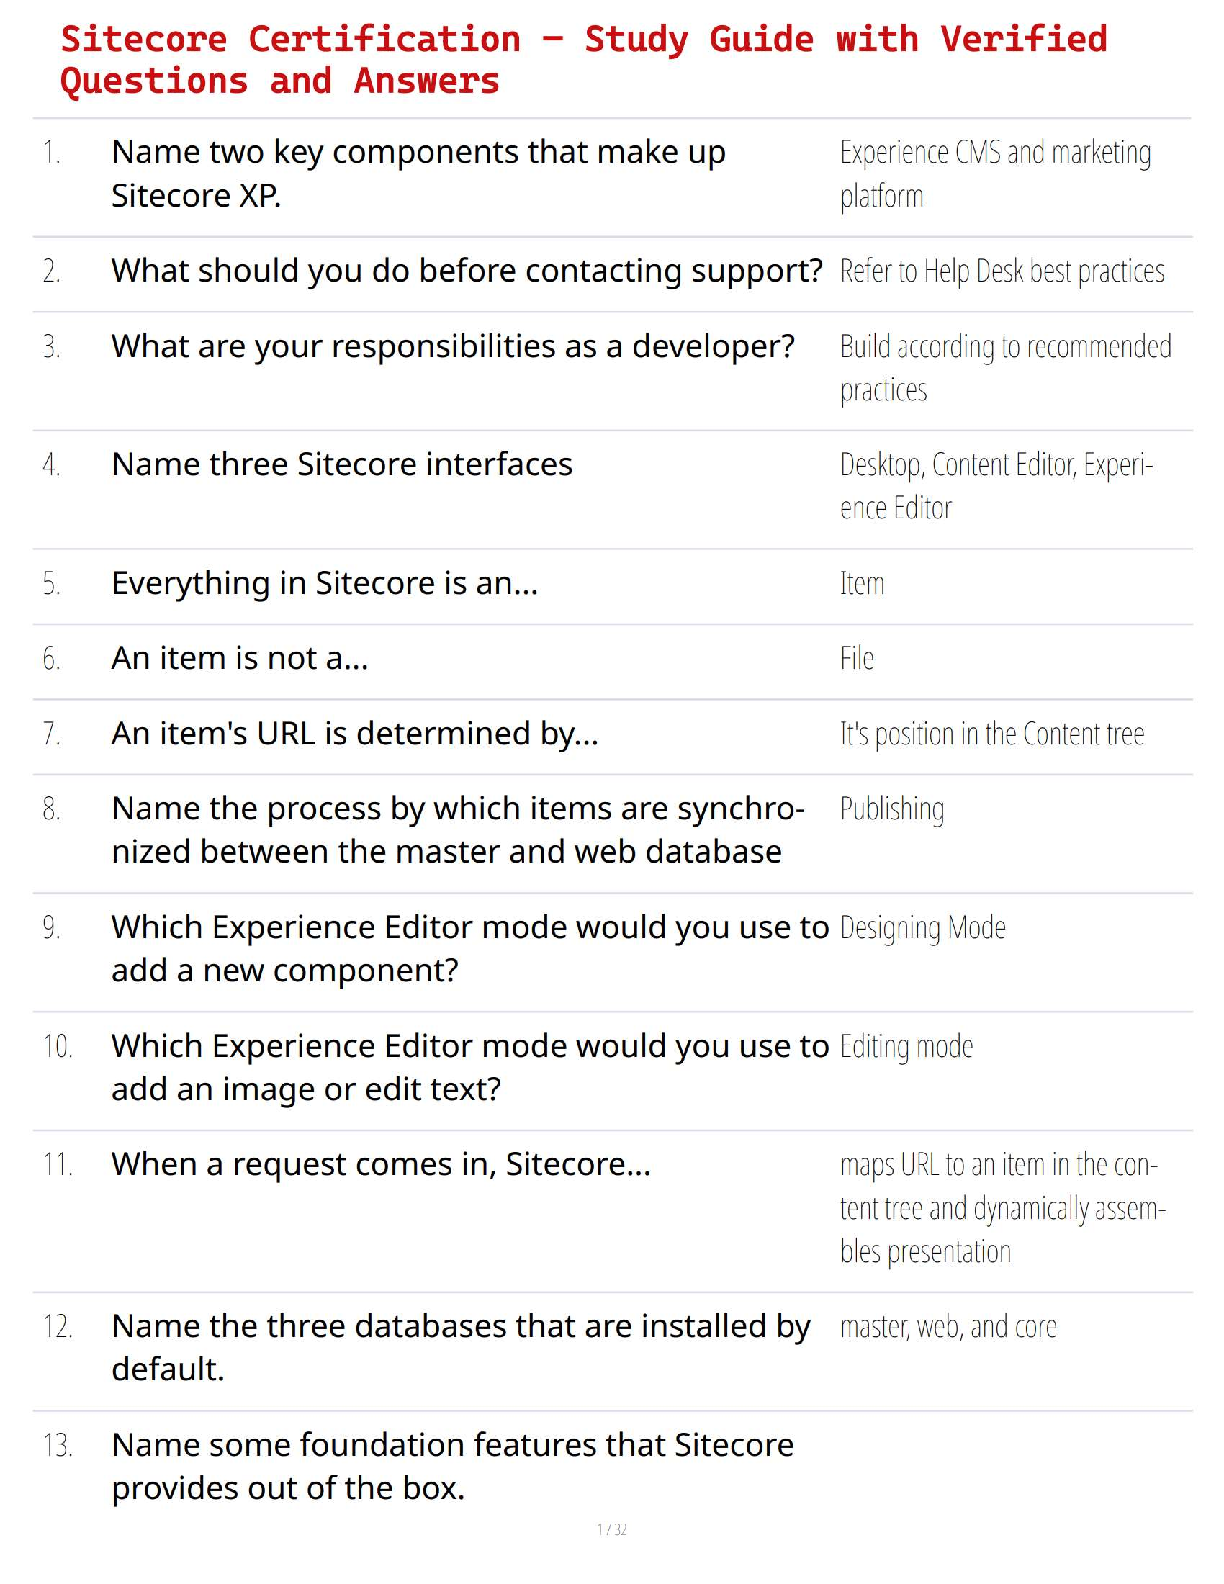Image resolution: width=1224 pixels, height=1584 pixels.
Task: Select the 'Refer to Help Desk best practices' answer
Action: click(1001, 271)
